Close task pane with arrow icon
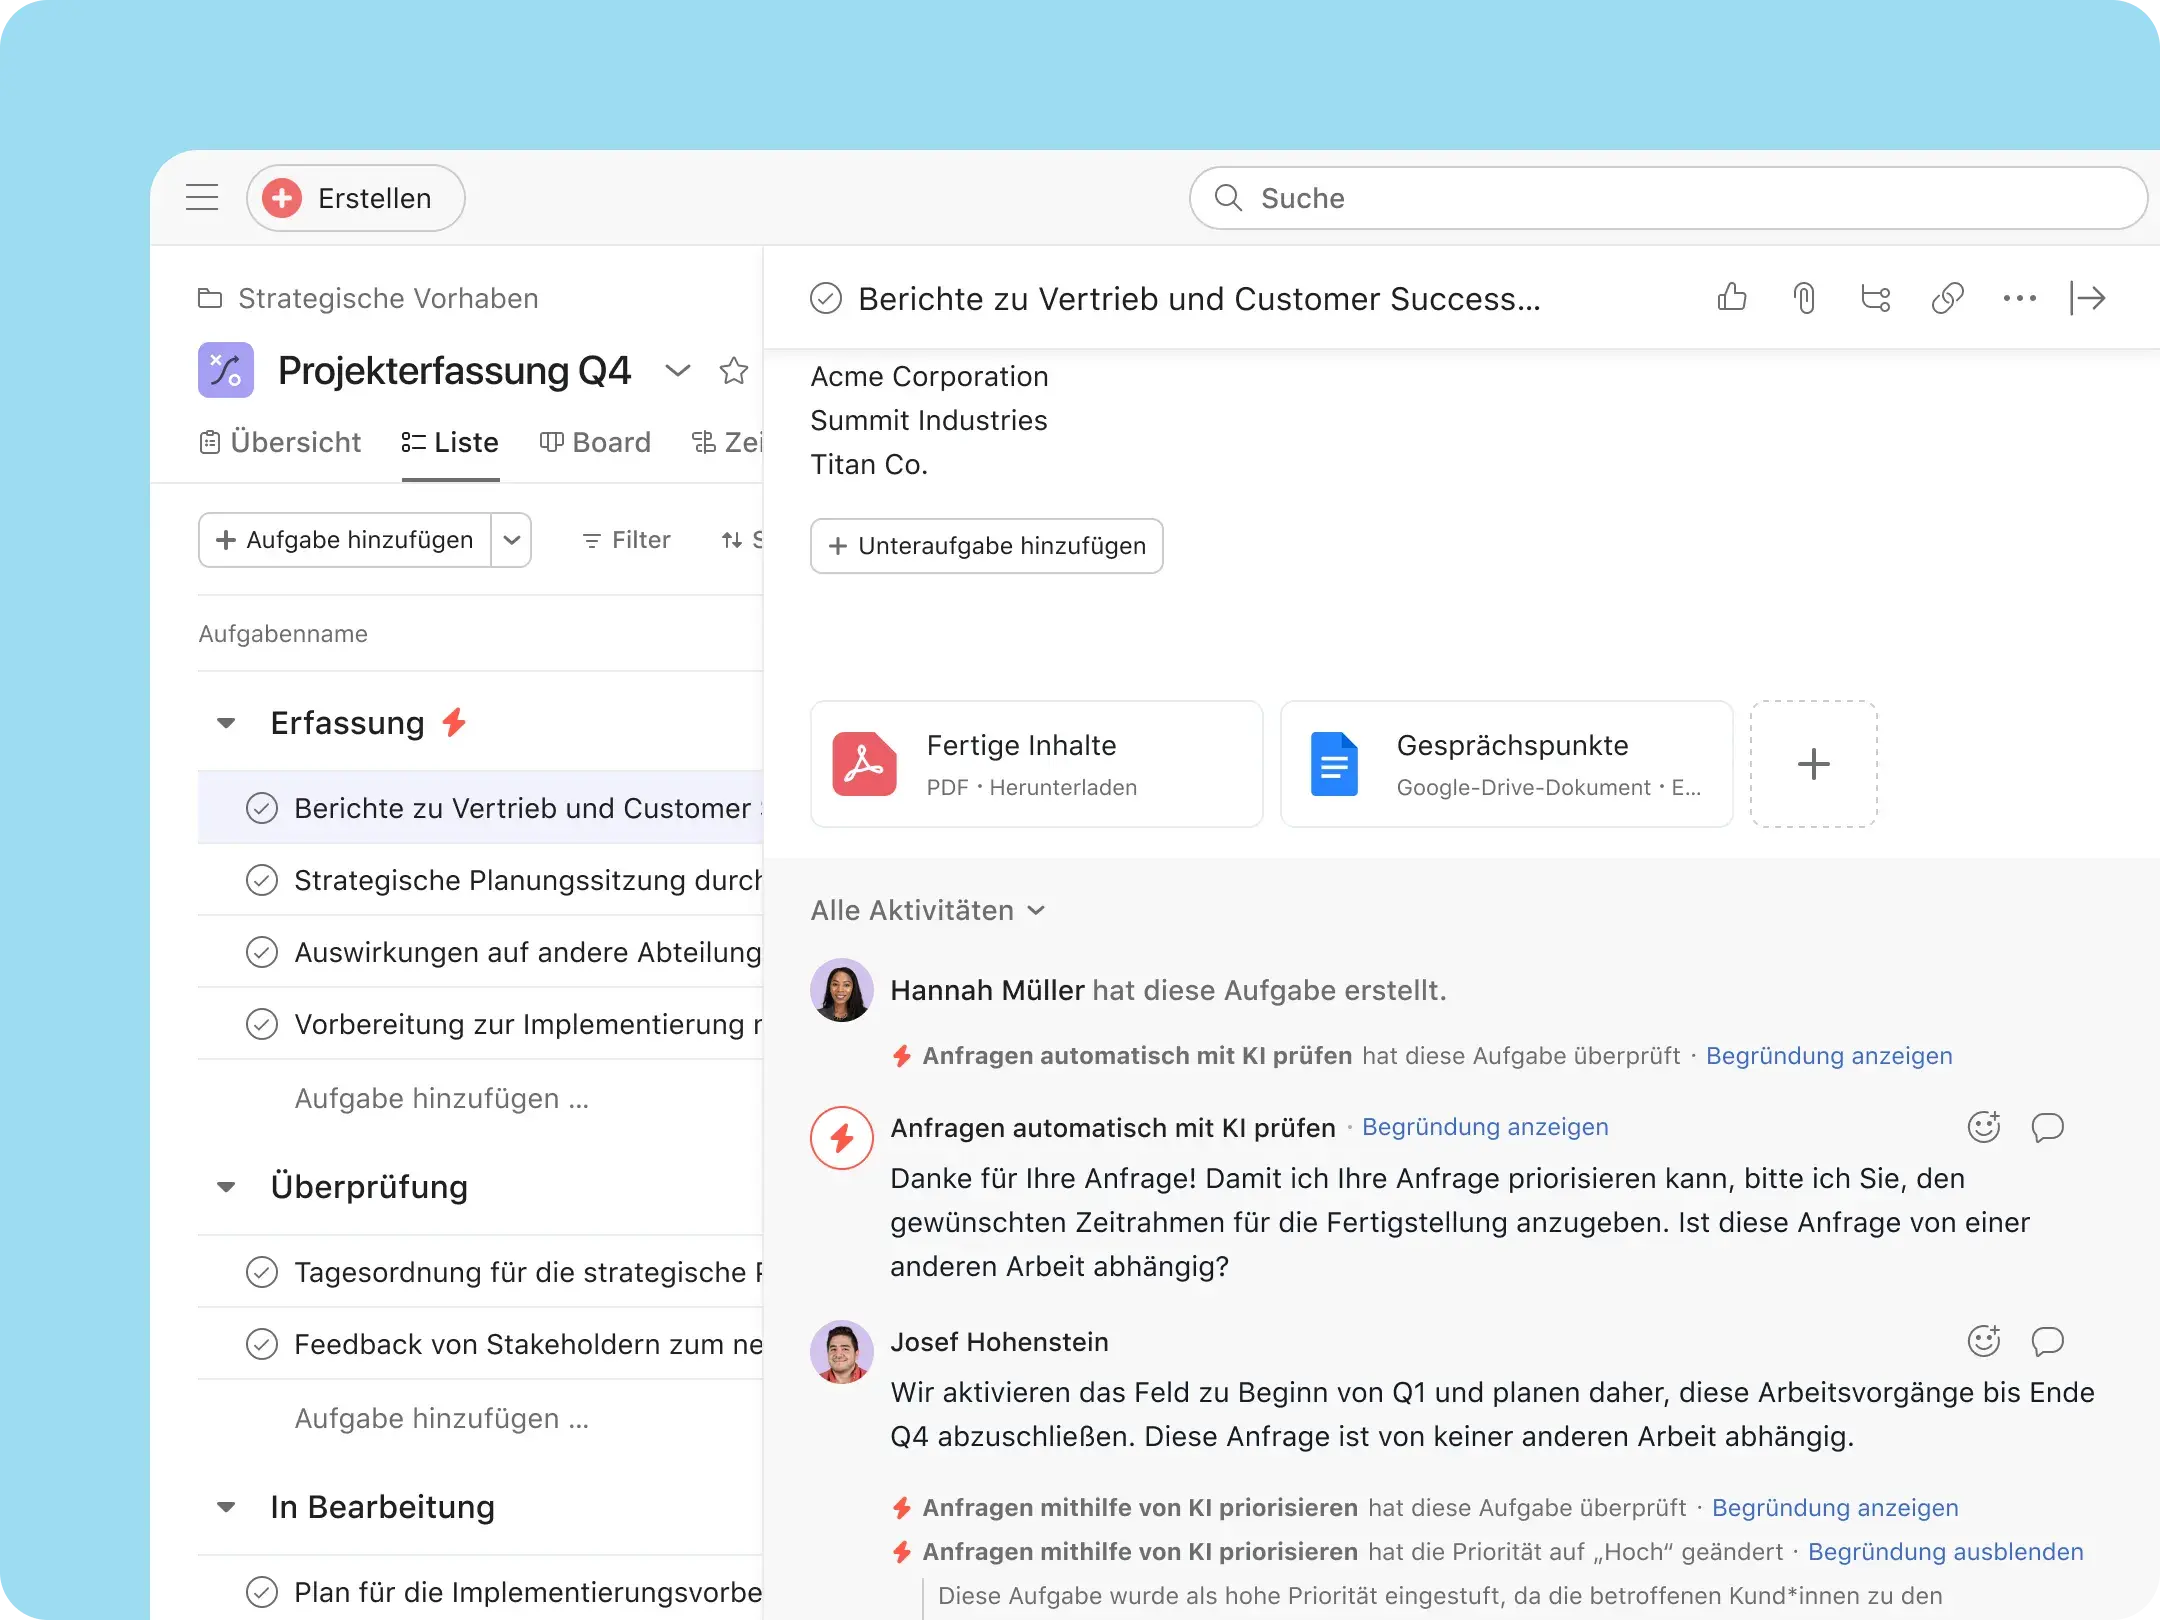The image size is (2160, 1620). [x=2088, y=298]
